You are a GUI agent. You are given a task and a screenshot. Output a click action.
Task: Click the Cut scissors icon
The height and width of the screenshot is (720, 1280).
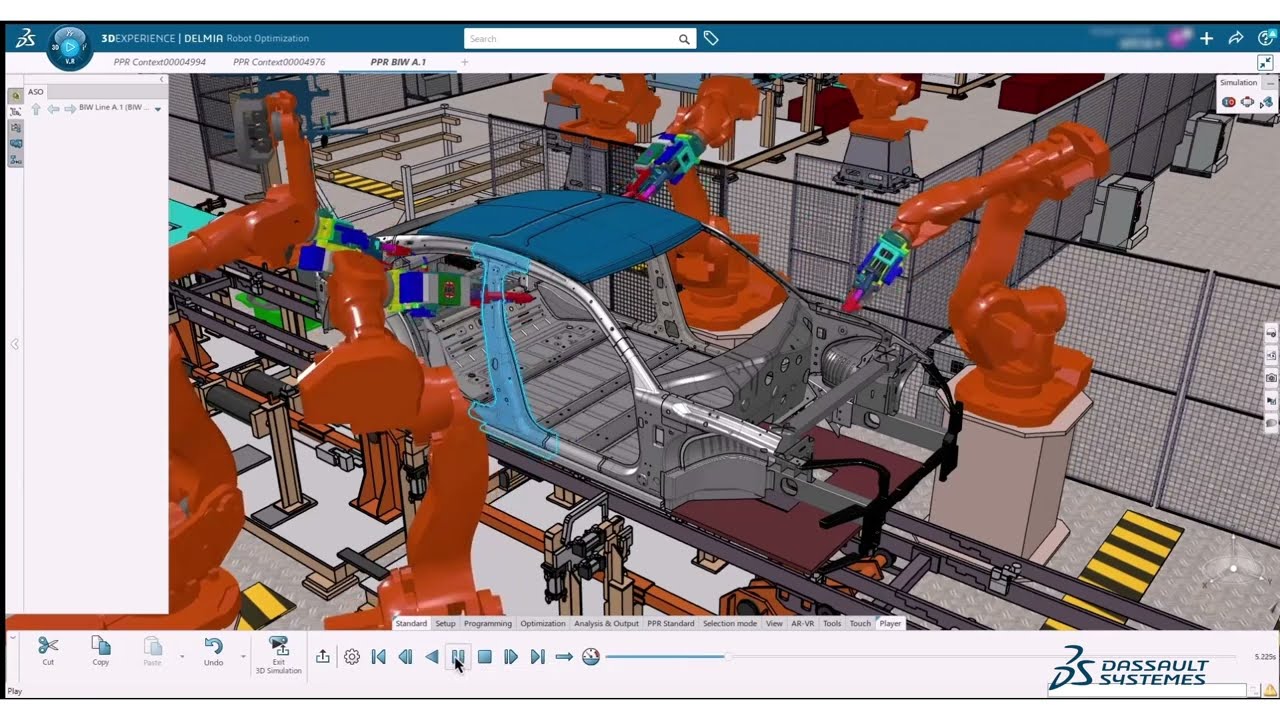pyautogui.click(x=48, y=646)
